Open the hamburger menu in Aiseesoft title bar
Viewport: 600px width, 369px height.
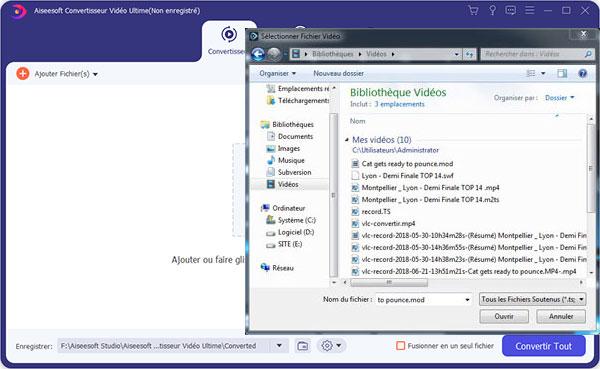pyautogui.click(x=530, y=10)
